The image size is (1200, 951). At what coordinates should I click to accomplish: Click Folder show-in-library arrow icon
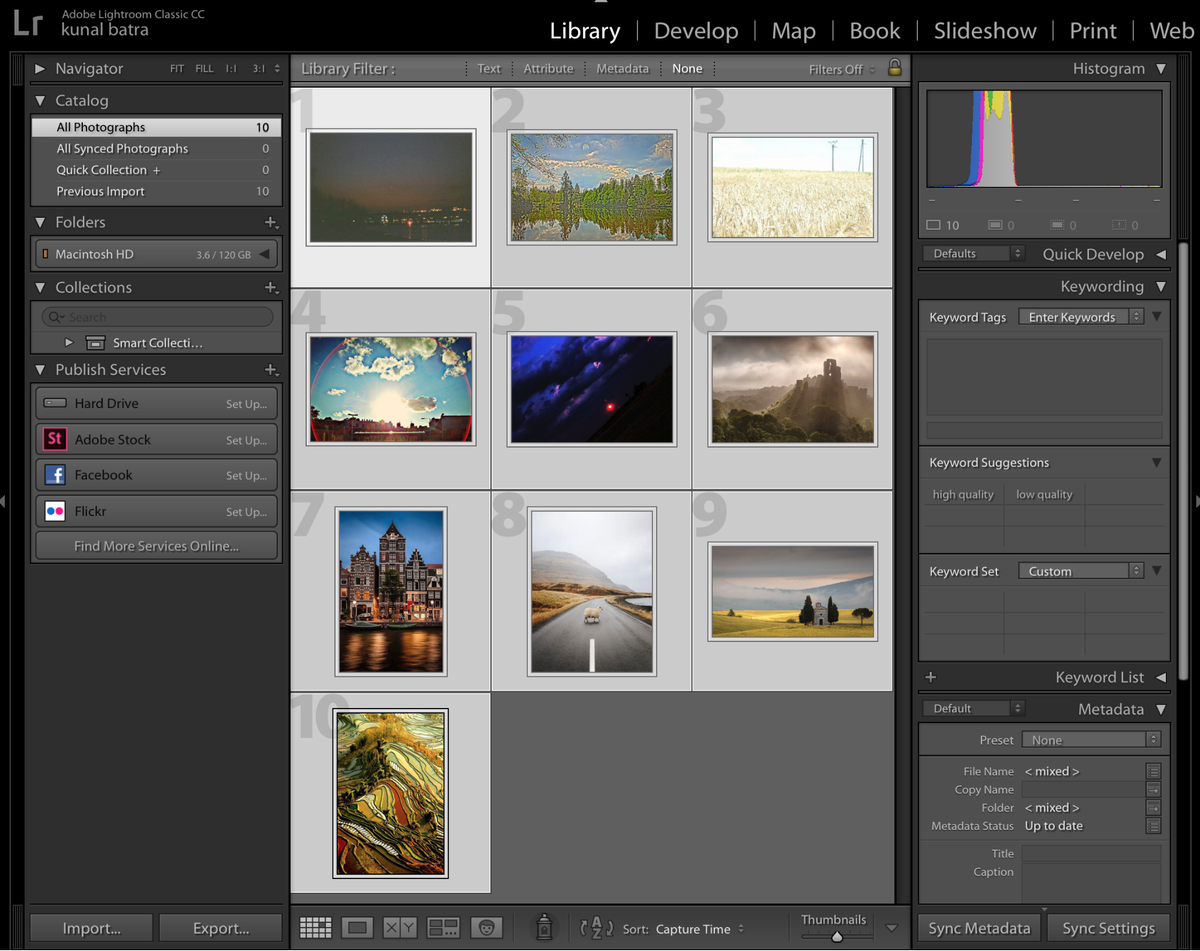[x=1153, y=807]
